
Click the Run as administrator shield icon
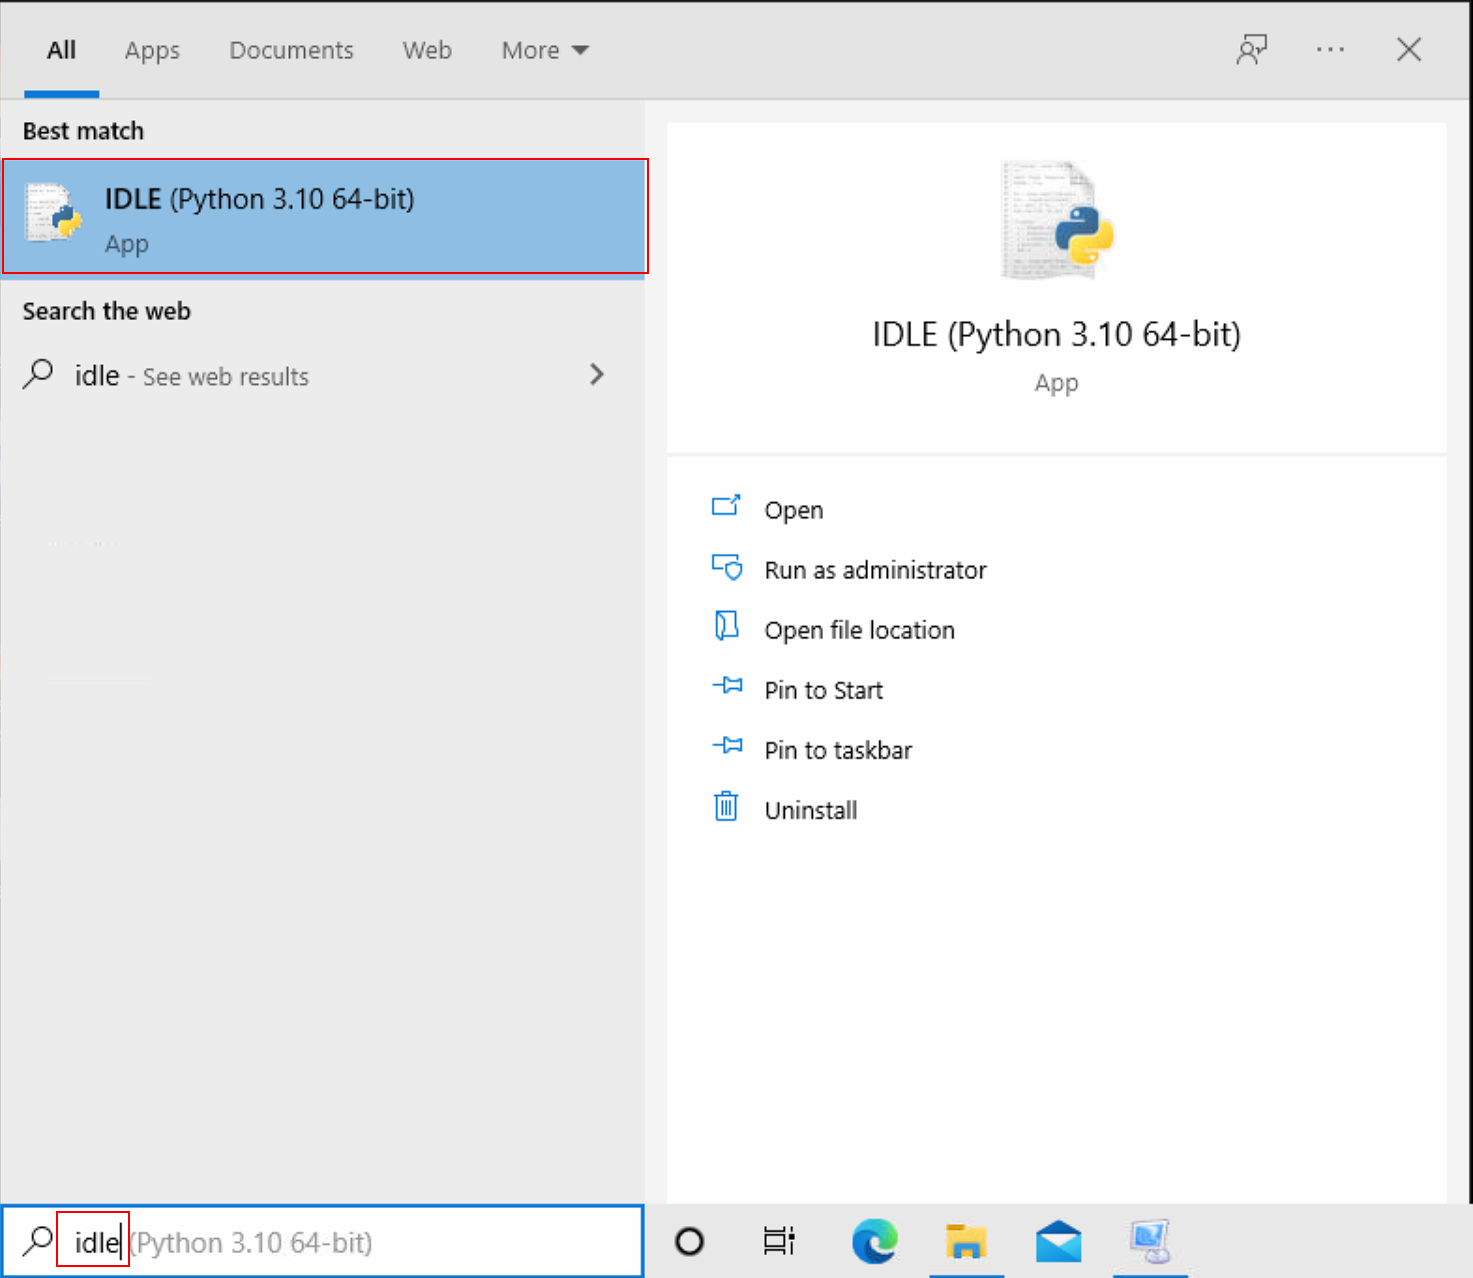pyautogui.click(x=727, y=567)
